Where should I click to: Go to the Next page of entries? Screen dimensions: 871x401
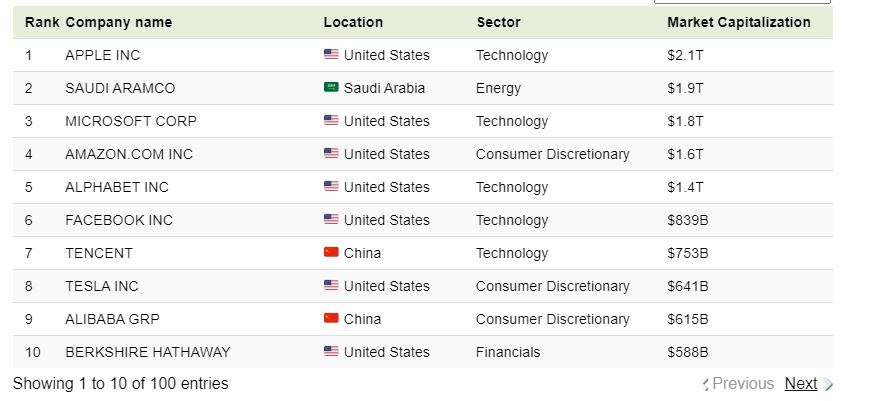pyautogui.click(x=800, y=384)
